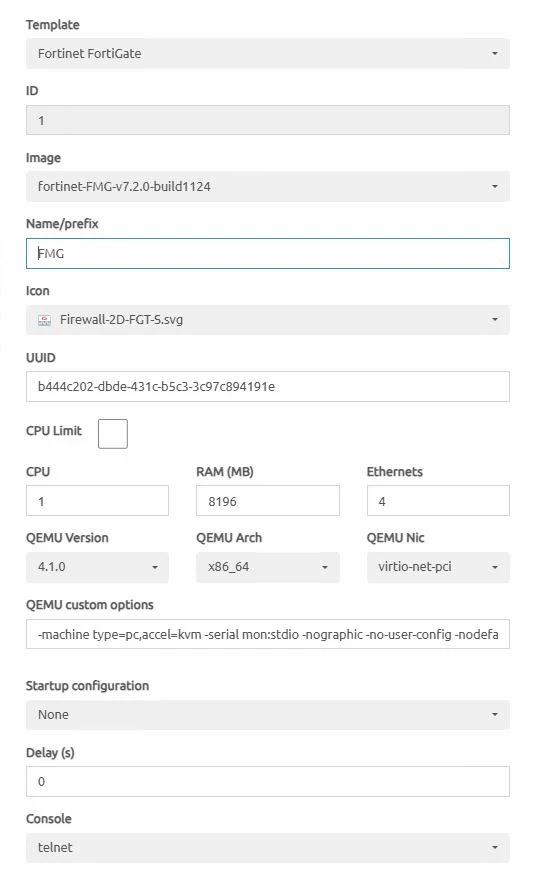The image size is (535, 870).
Task: Open the Icon dropdown Firewall-2D-FGT-S.svg
Action: 268,320
